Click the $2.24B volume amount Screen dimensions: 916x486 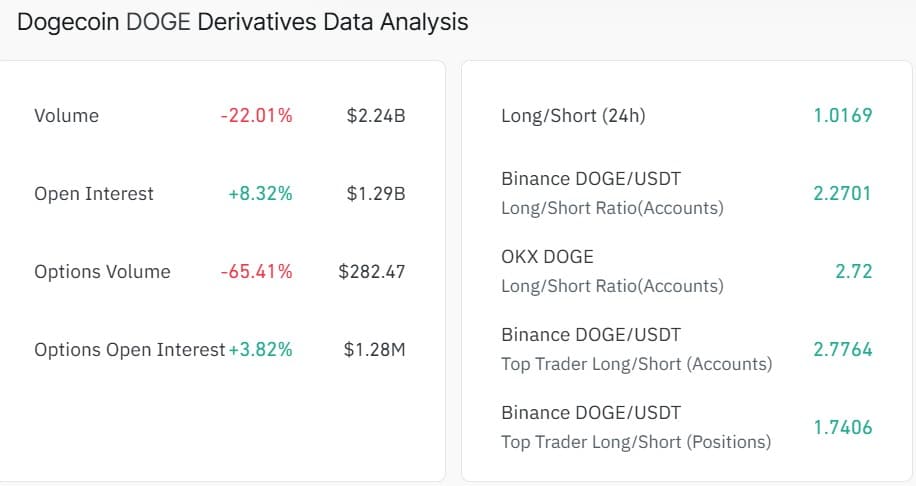pyautogui.click(x=375, y=116)
